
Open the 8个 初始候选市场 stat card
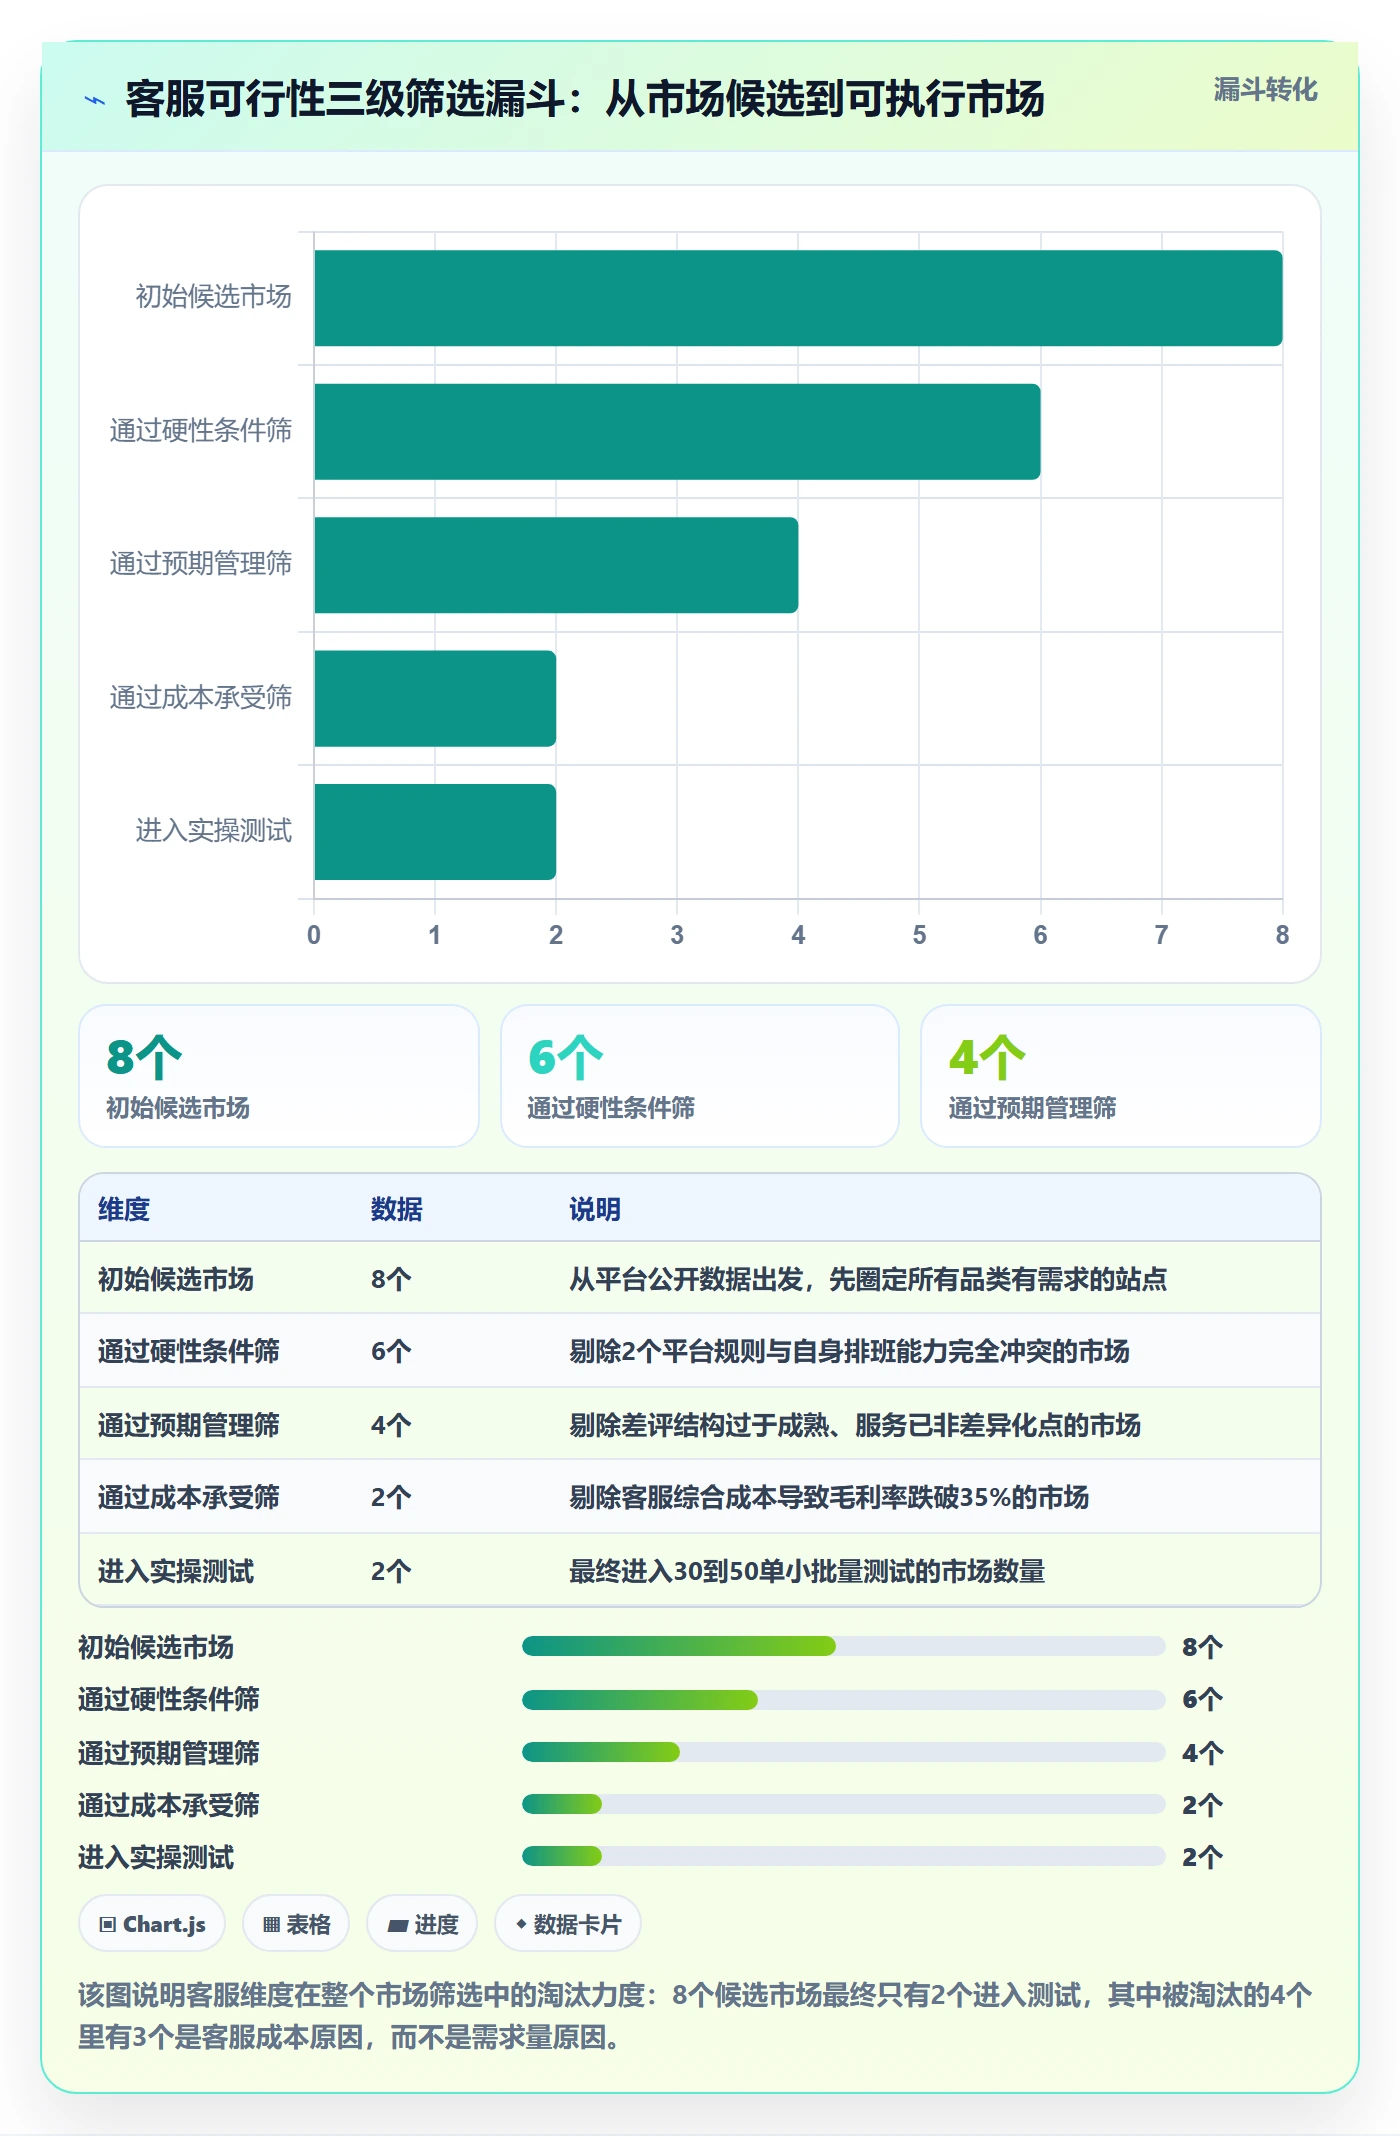(x=279, y=1076)
